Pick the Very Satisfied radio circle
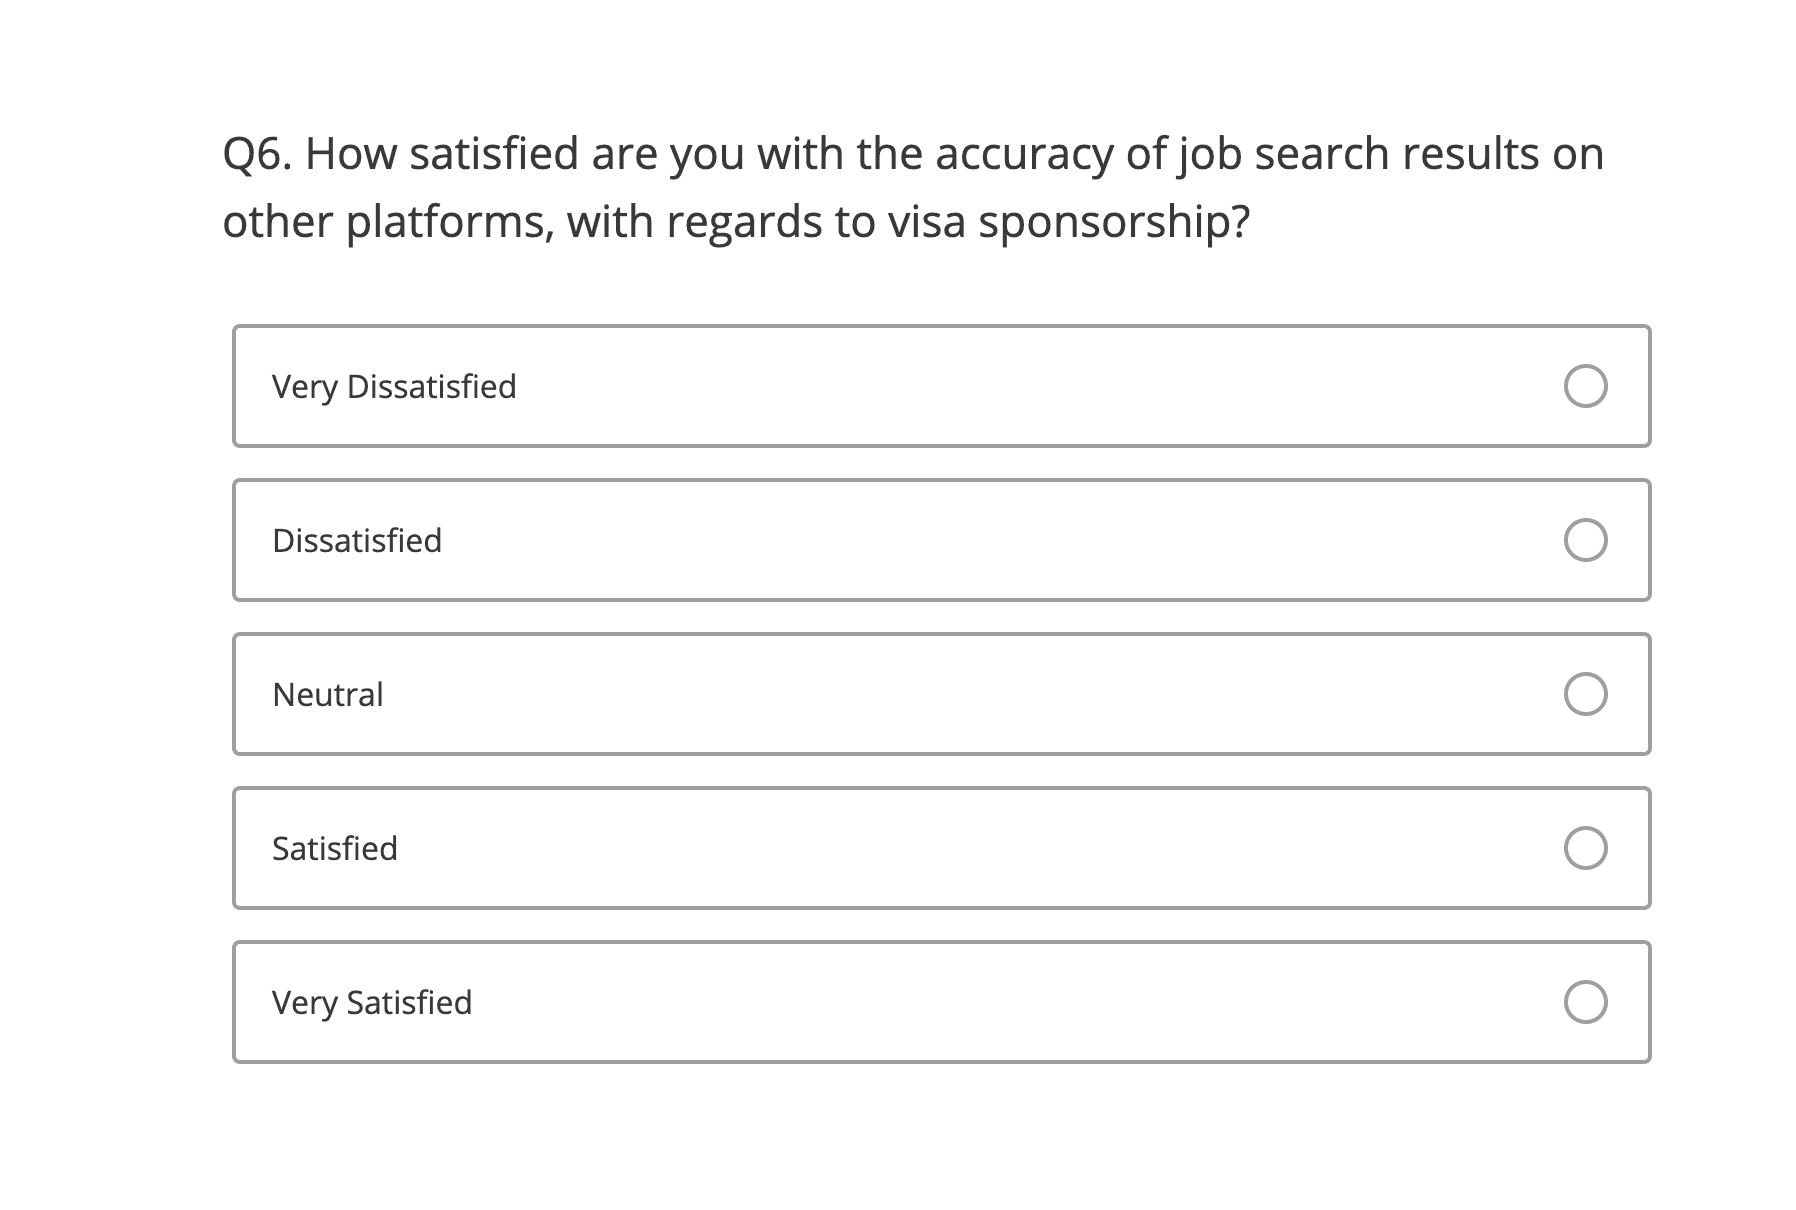1796x1210 pixels. pos(1585,1002)
